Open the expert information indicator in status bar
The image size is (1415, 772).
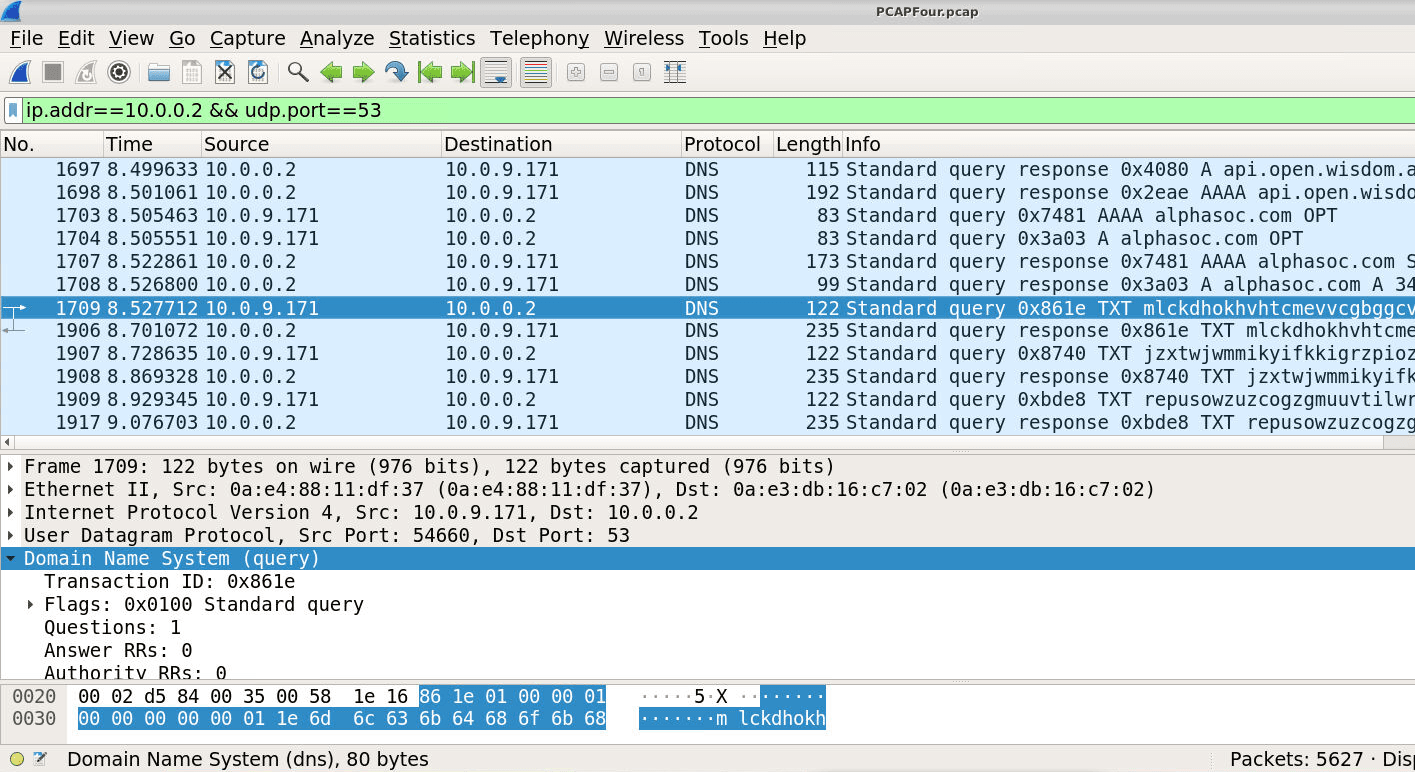pos(17,759)
